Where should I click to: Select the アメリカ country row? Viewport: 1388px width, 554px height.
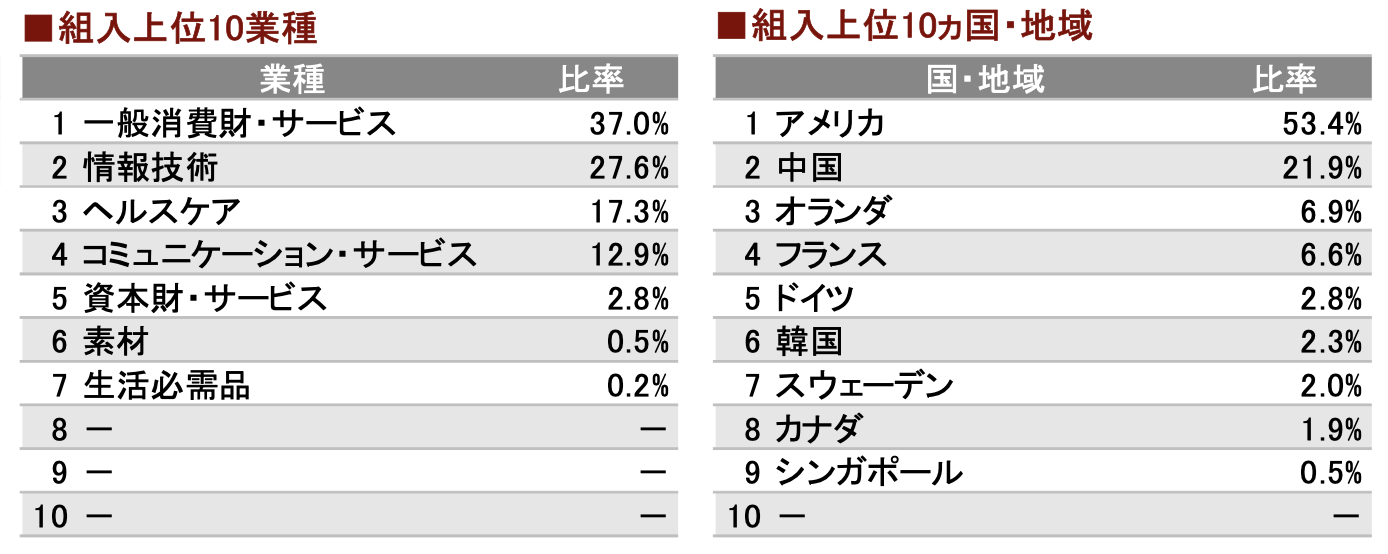pos(1040,123)
